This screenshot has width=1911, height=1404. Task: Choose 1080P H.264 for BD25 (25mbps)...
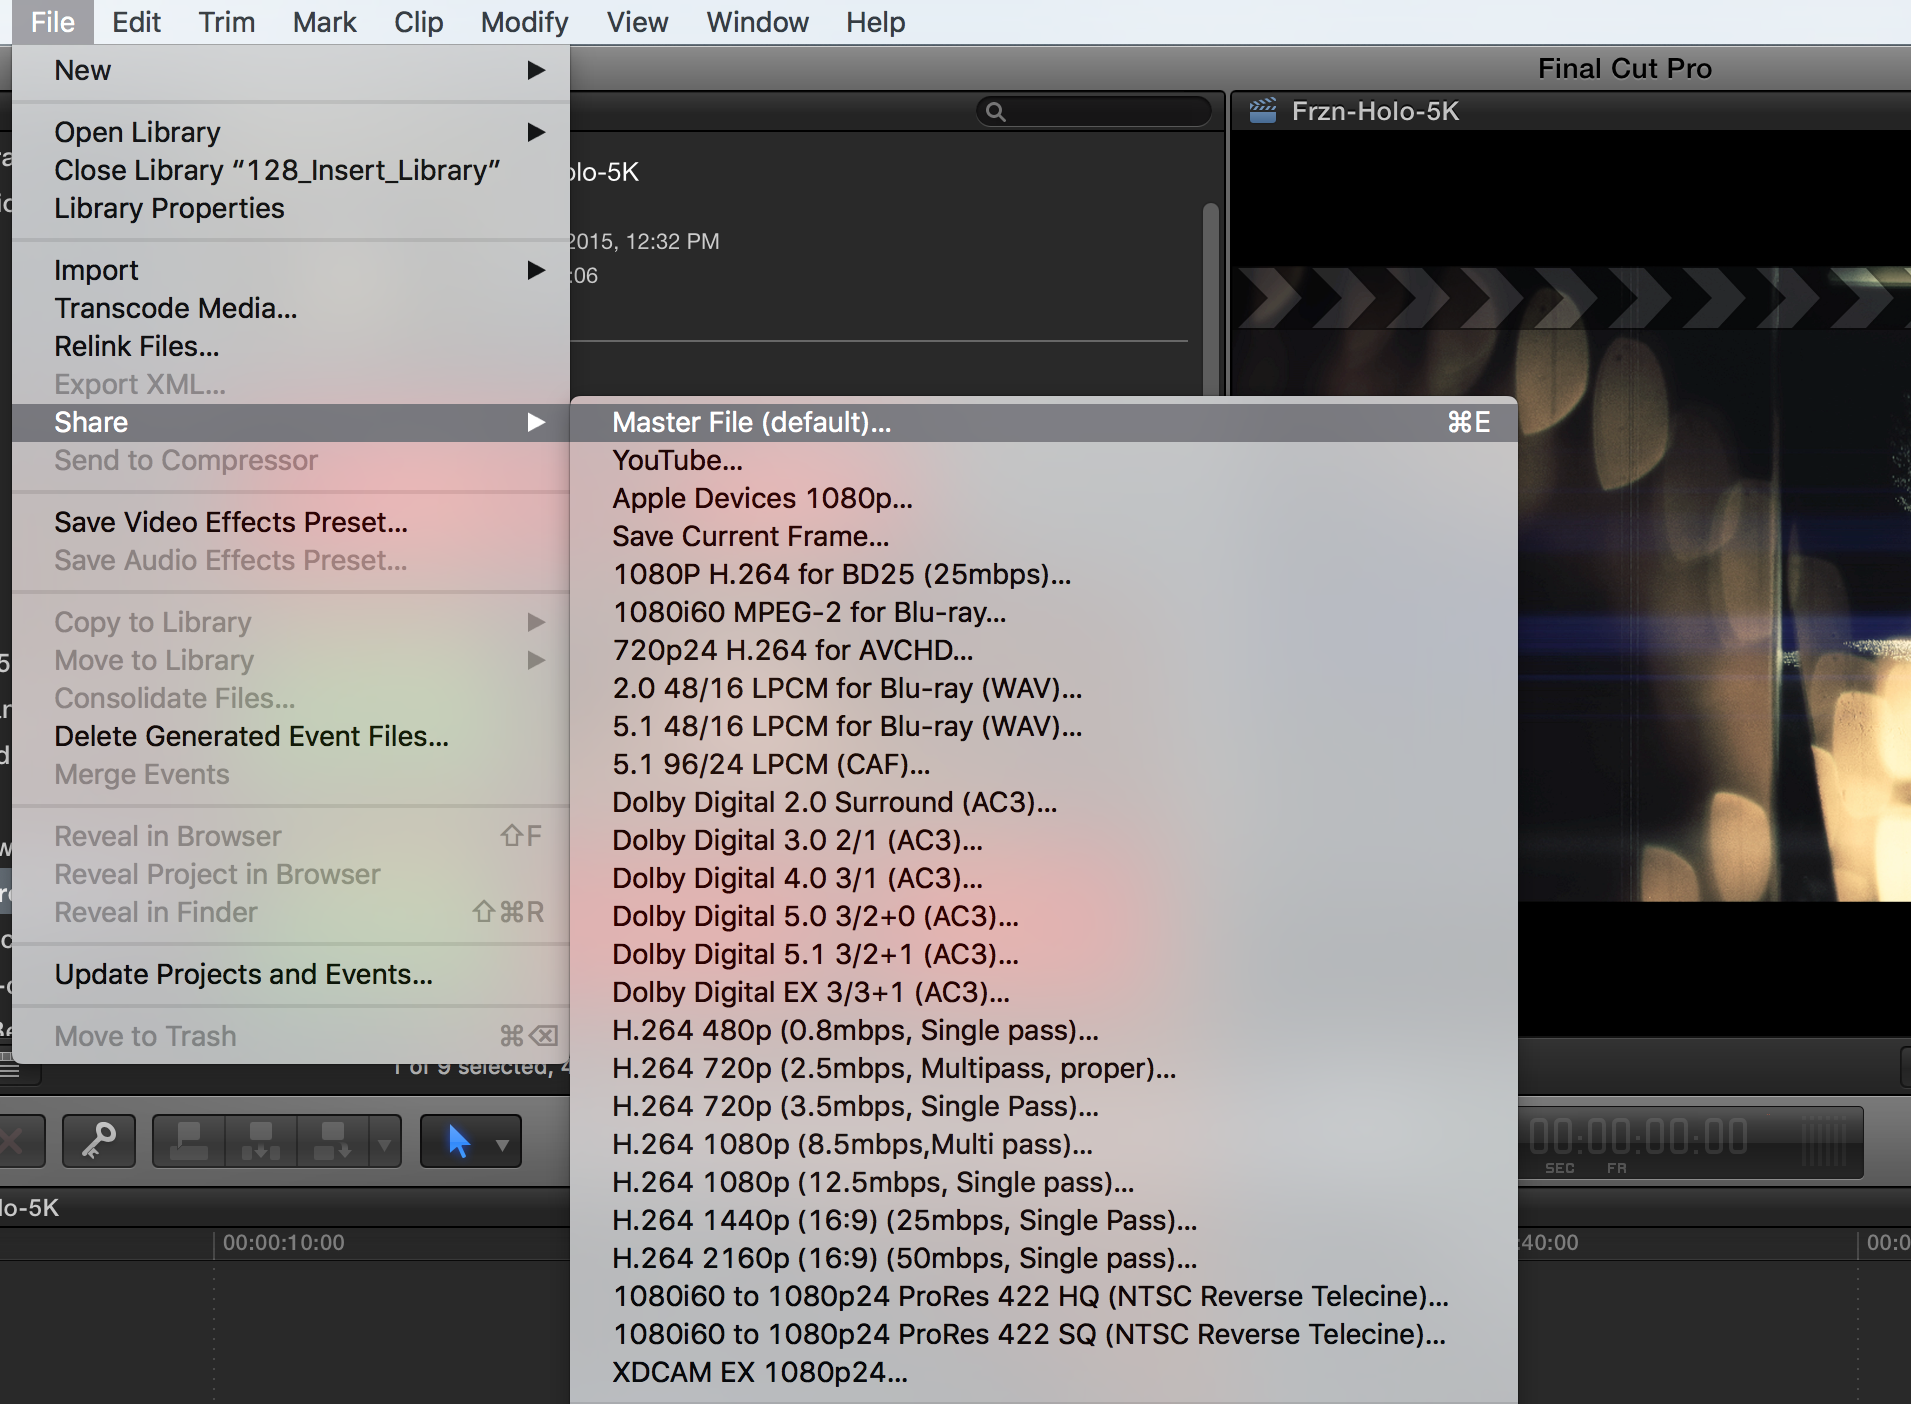click(1044, 574)
